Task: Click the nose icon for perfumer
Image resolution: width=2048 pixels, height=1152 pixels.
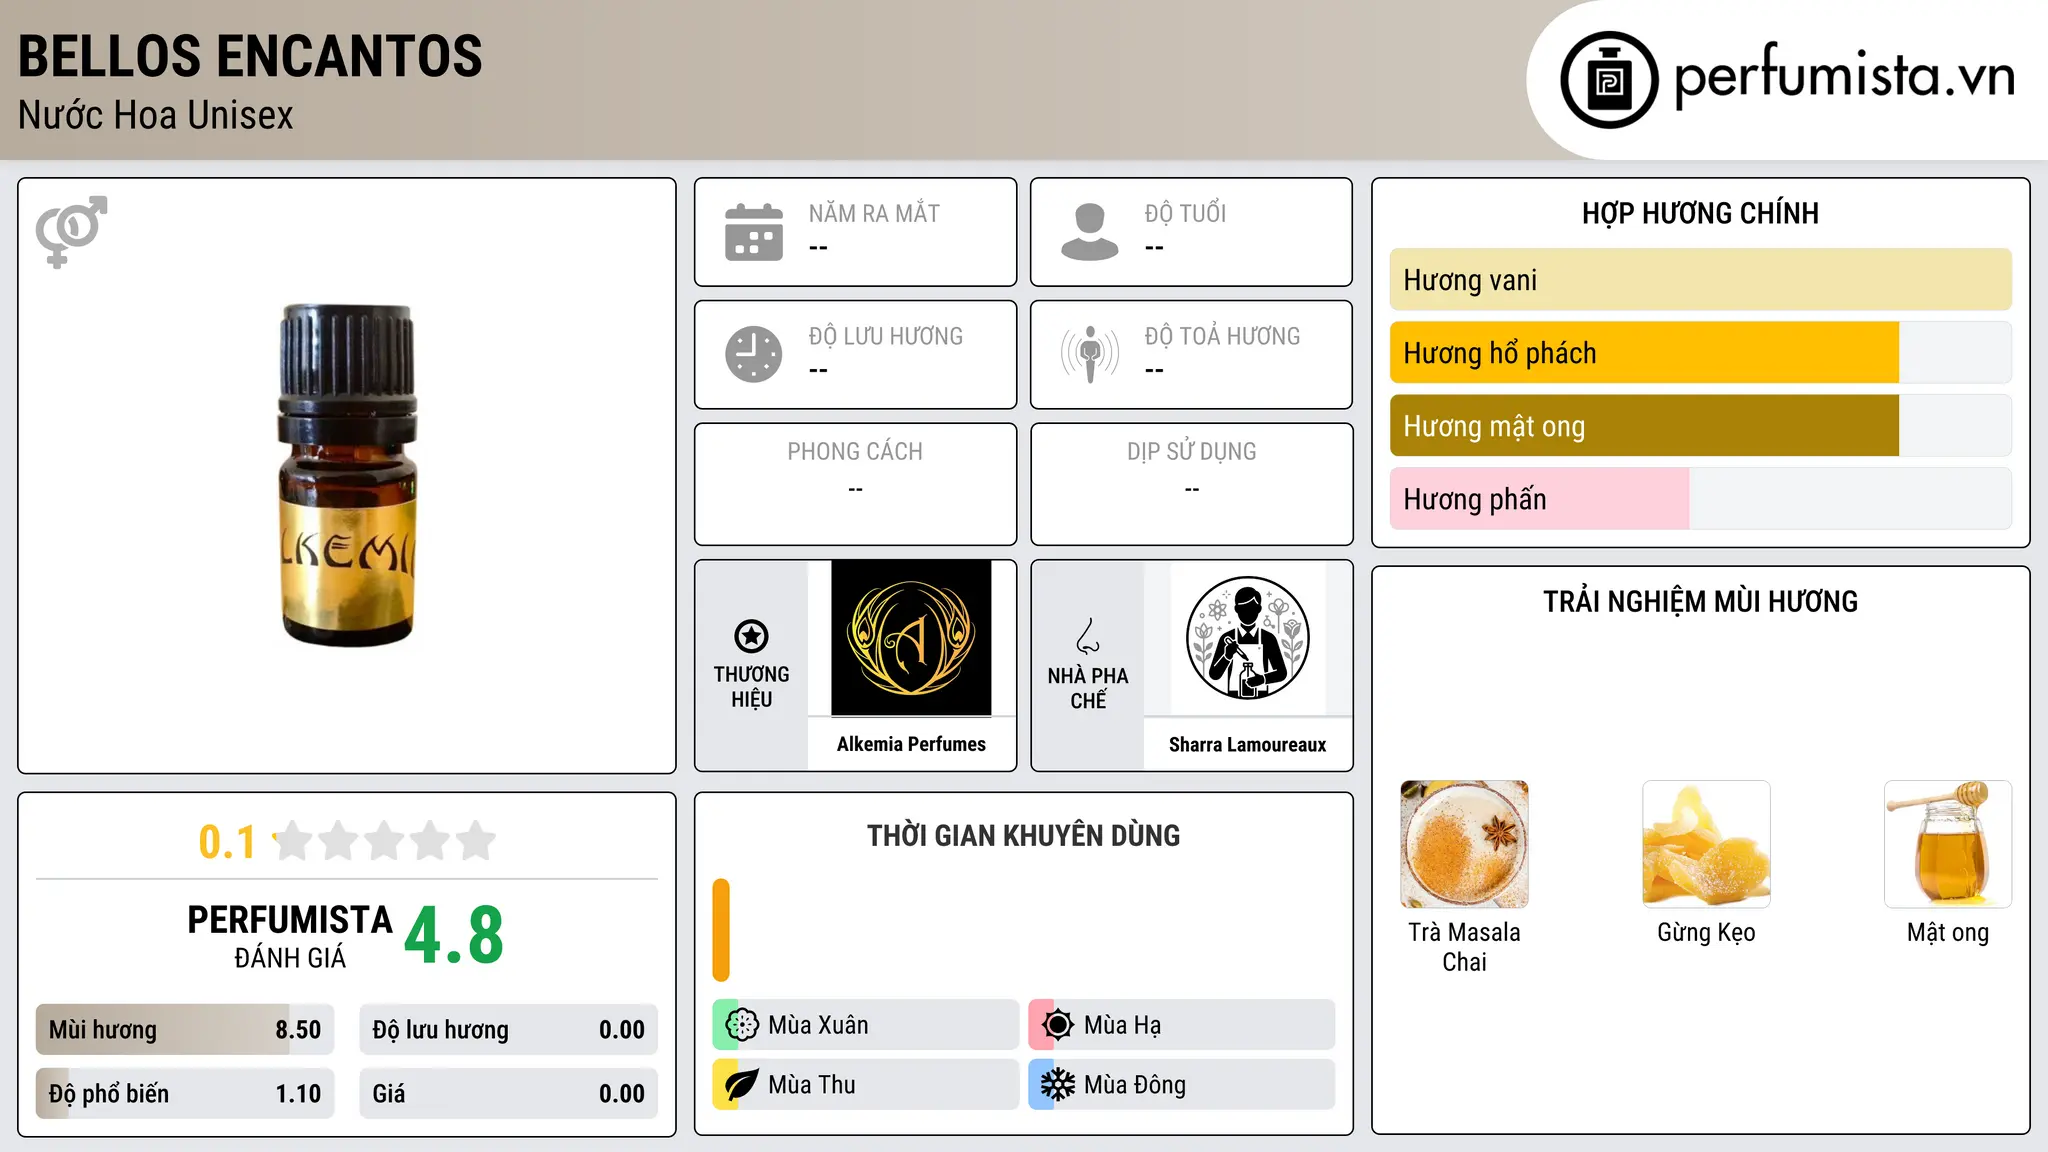Action: pyautogui.click(x=1088, y=636)
